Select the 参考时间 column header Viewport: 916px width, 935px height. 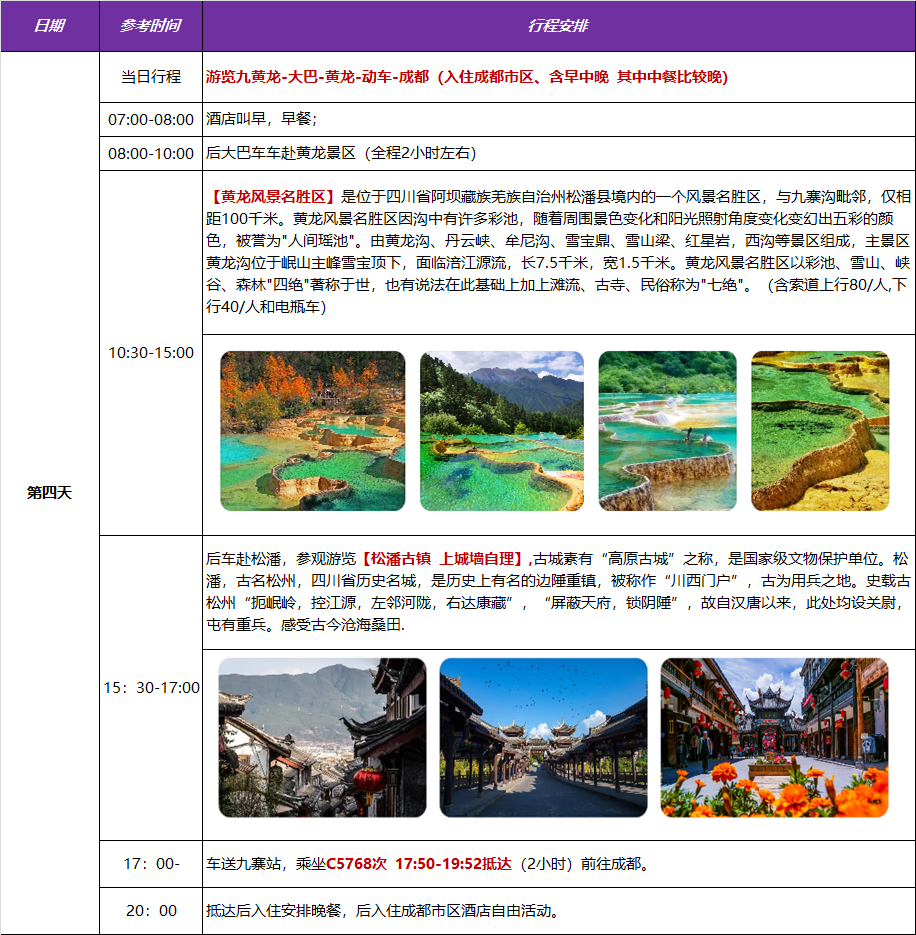coord(151,26)
